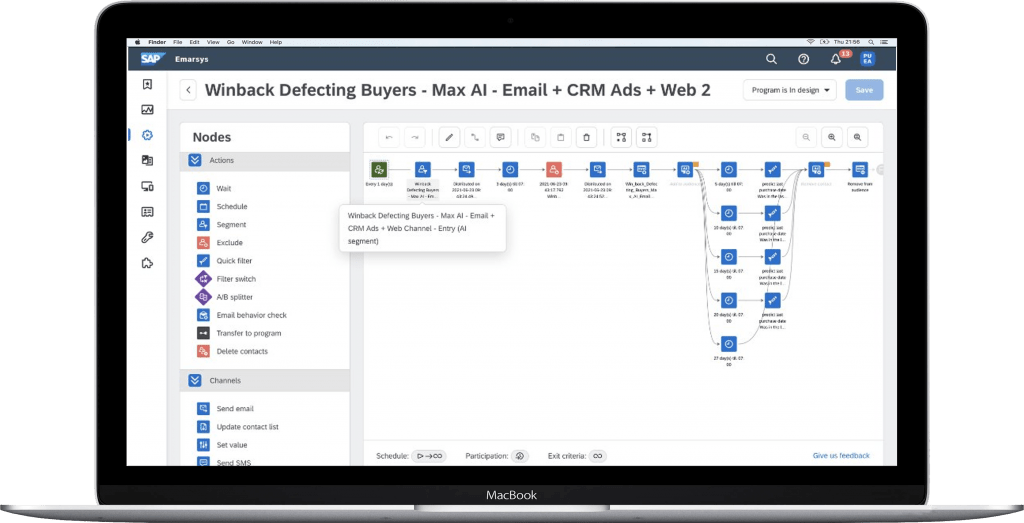Click the trash delete icon in toolbar
The image size is (1024, 523).
click(587, 137)
